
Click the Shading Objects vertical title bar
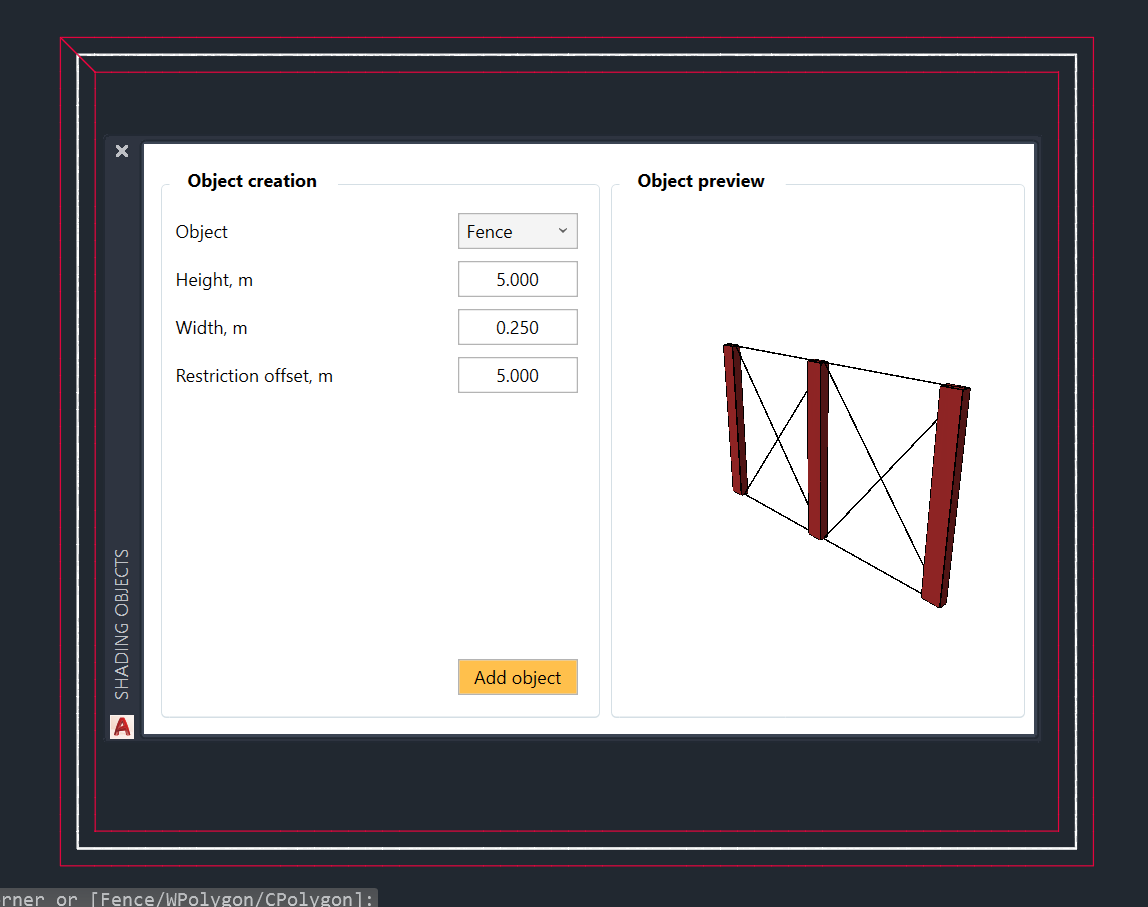tap(122, 622)
